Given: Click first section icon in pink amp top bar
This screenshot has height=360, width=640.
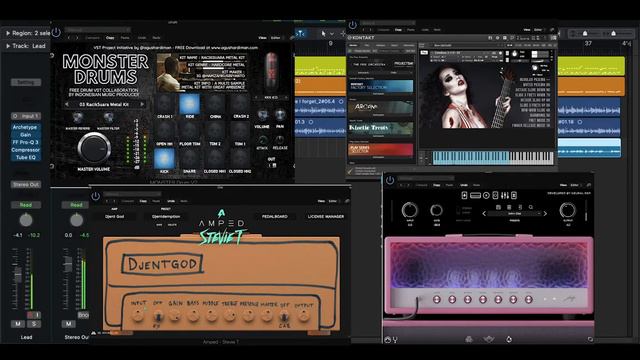Looking at the screenshot, I should coord(464,196).
